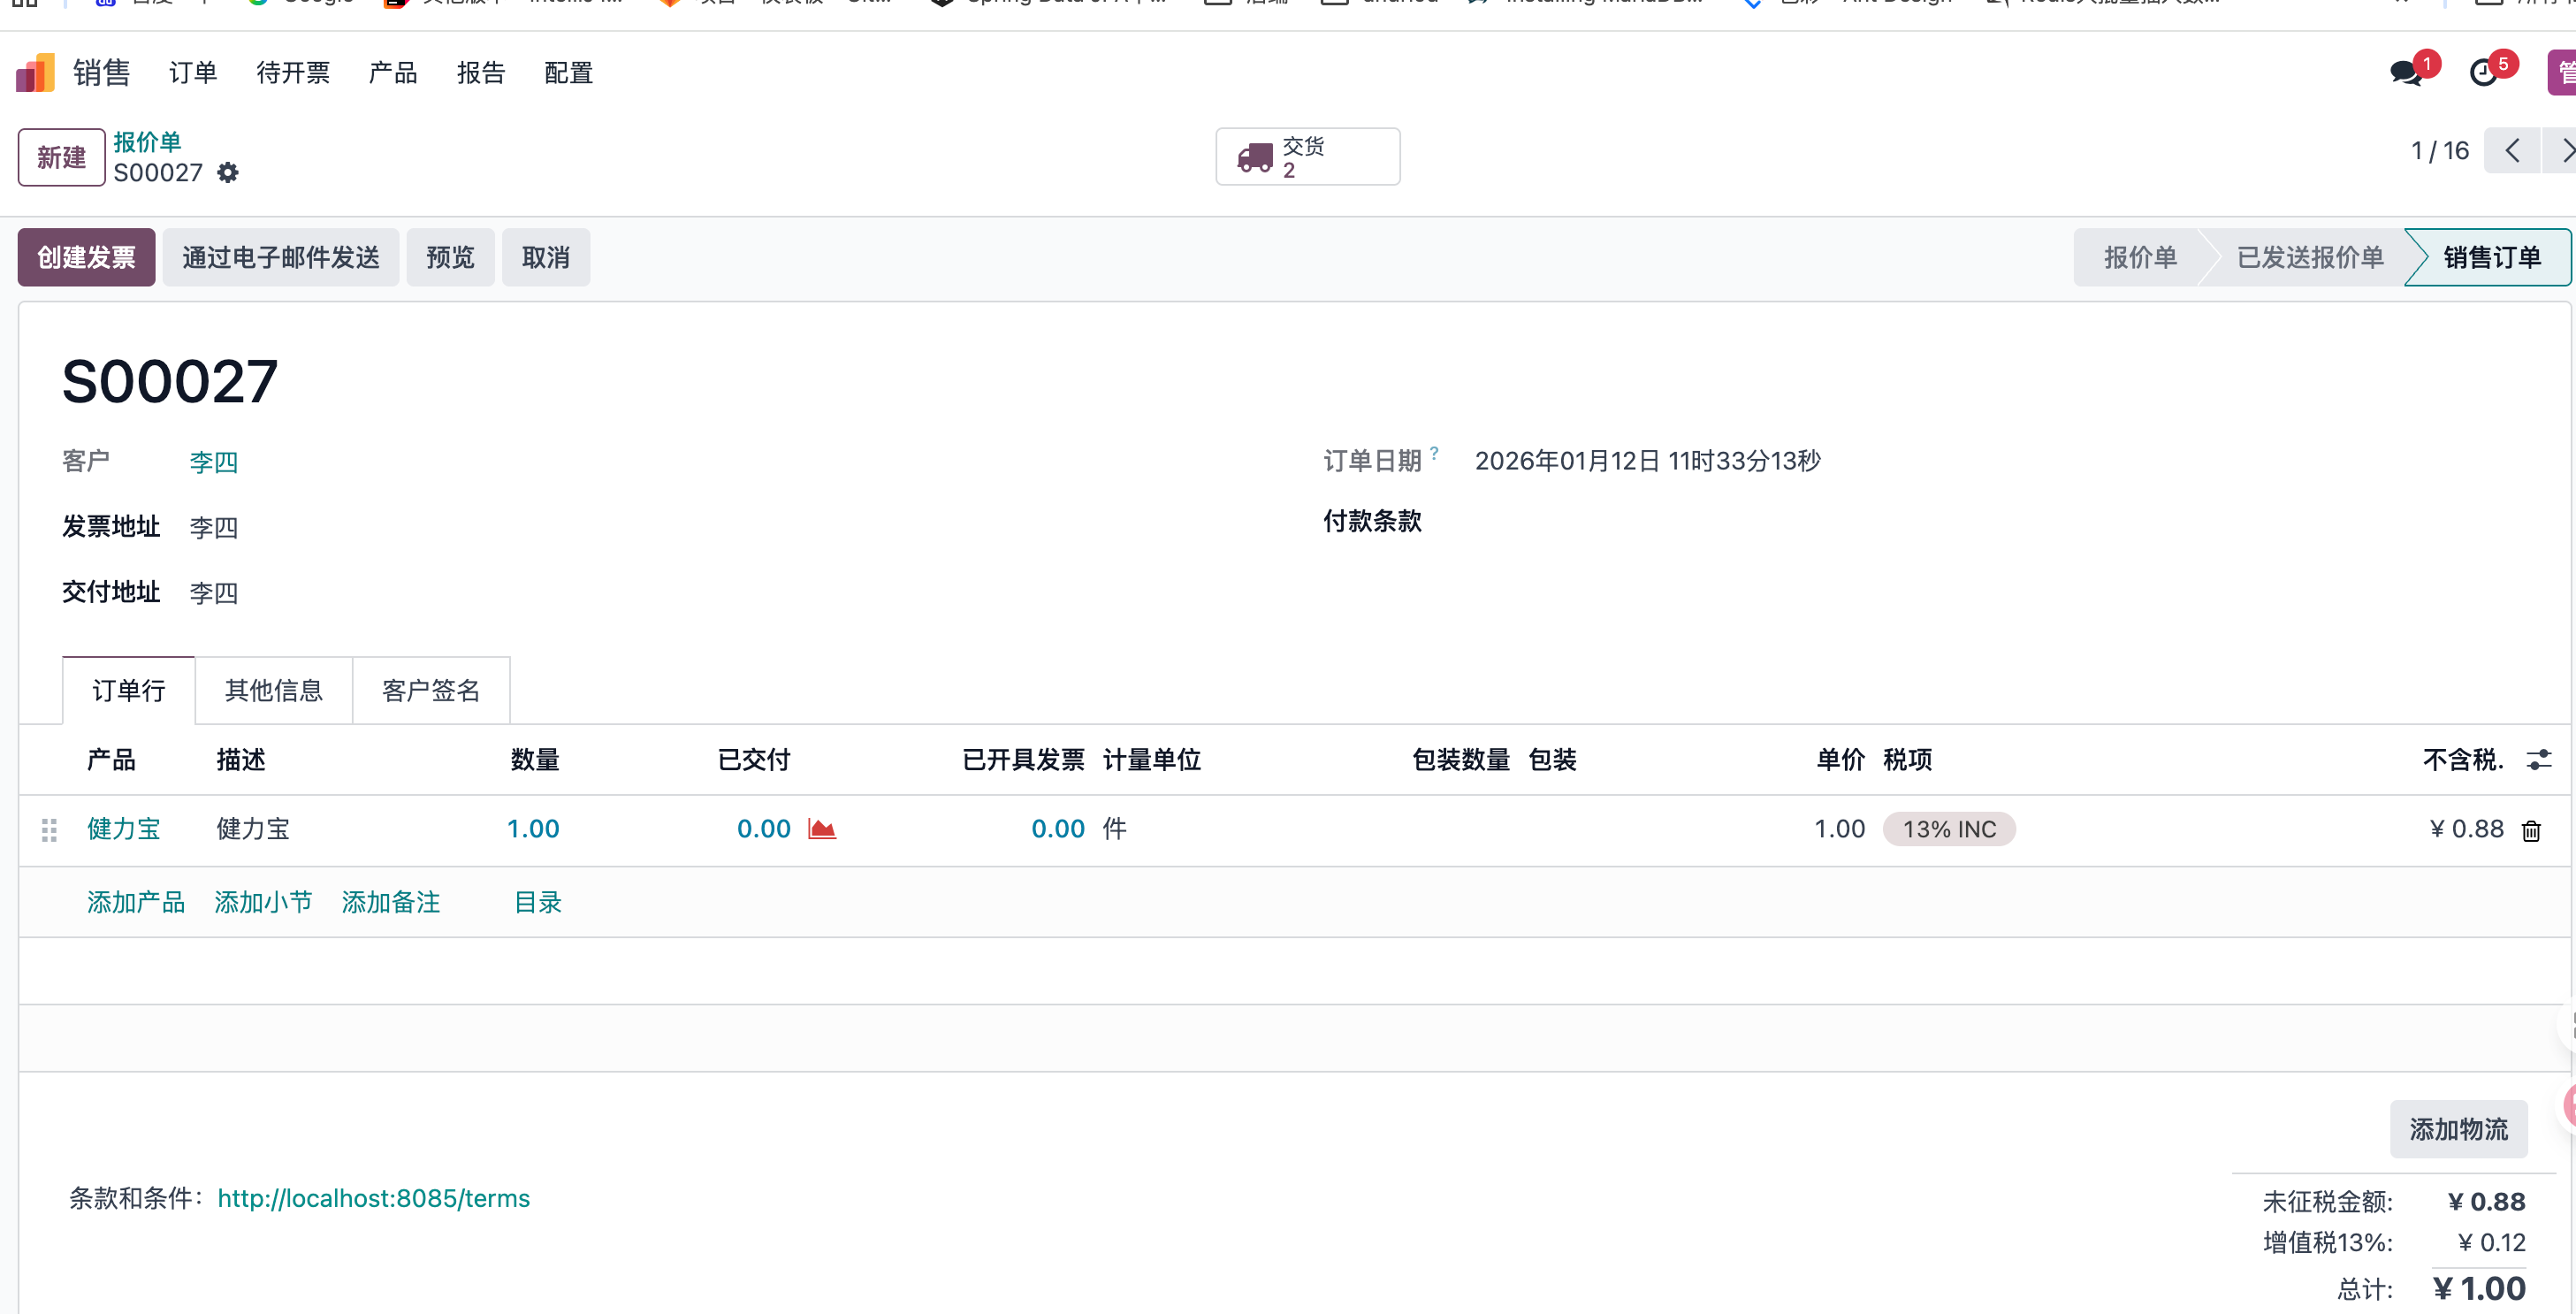Click the red forecast chart icon
This screenshot has height=1314, width=2576.
pos(822,829)
